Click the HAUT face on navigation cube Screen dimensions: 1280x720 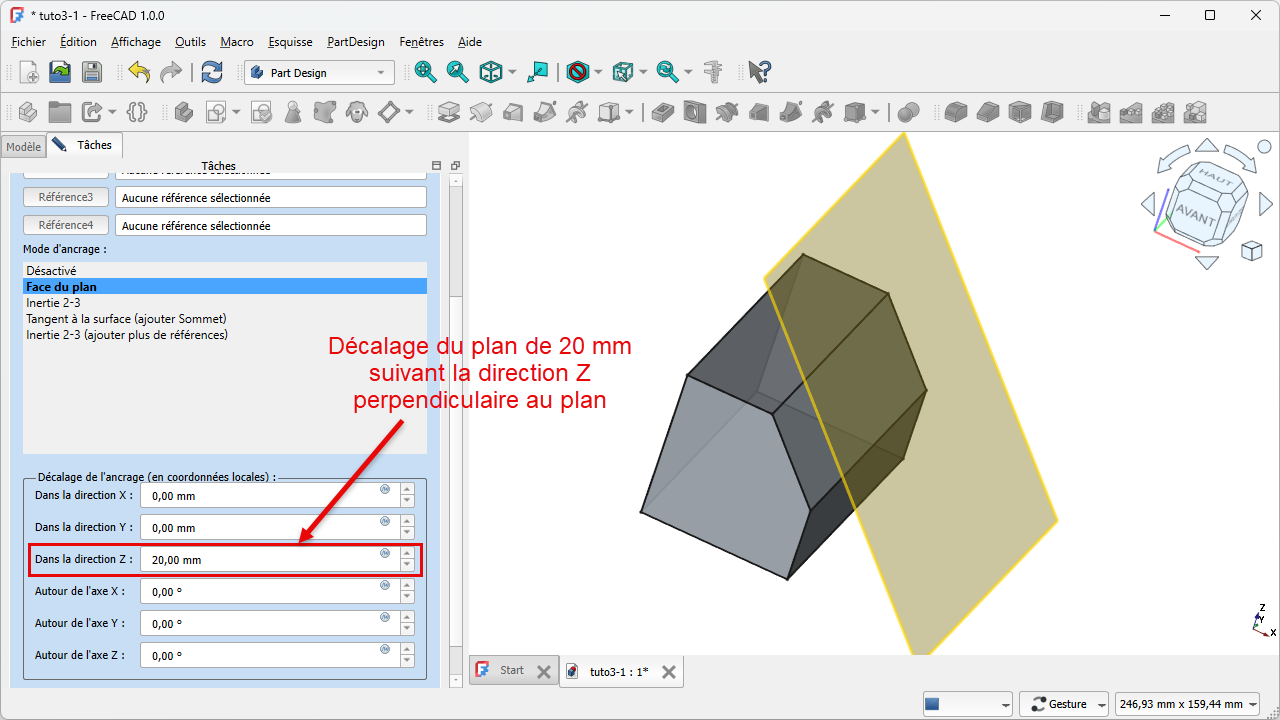click(x=1216, y=176)
